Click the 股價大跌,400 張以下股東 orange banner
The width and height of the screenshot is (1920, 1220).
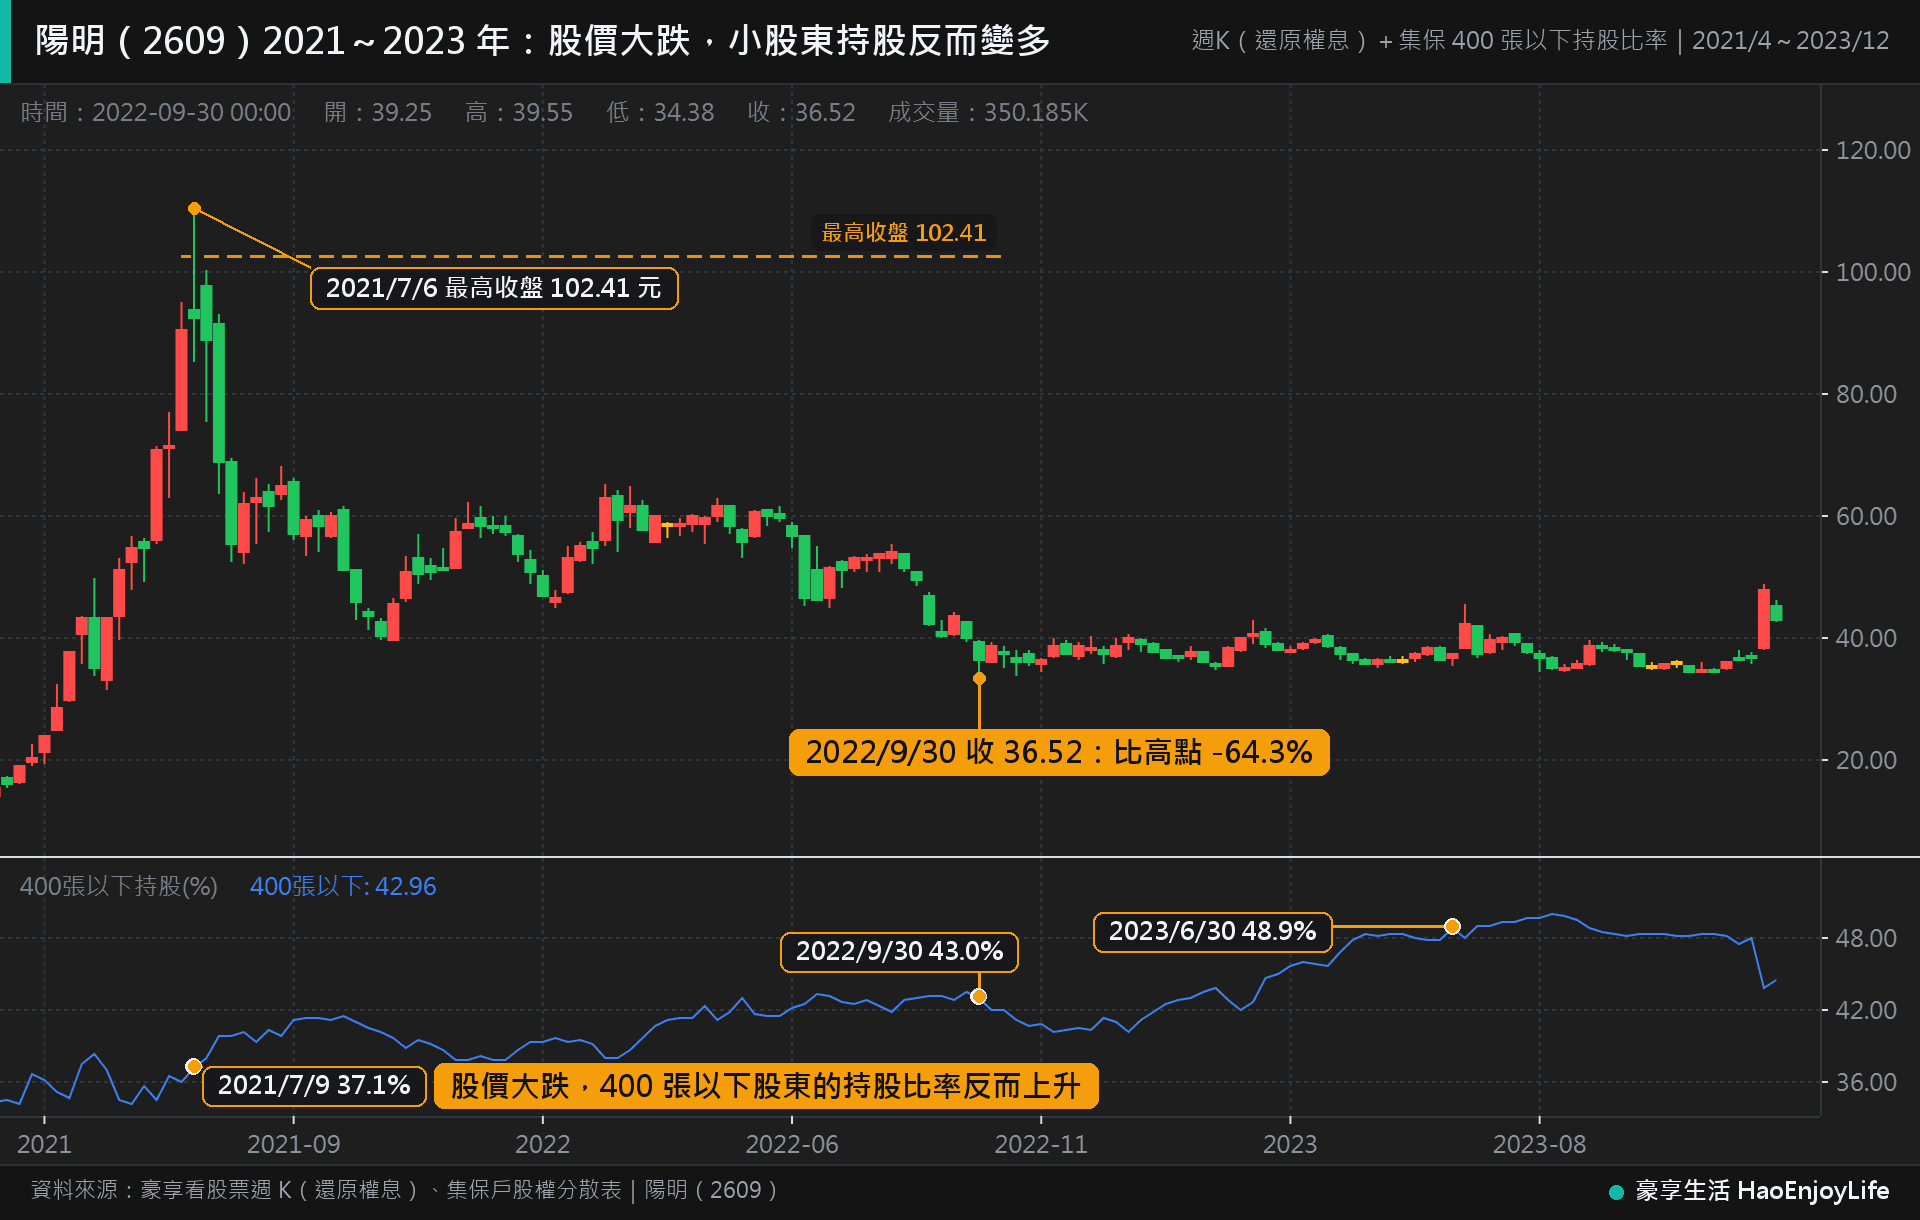766,1086
